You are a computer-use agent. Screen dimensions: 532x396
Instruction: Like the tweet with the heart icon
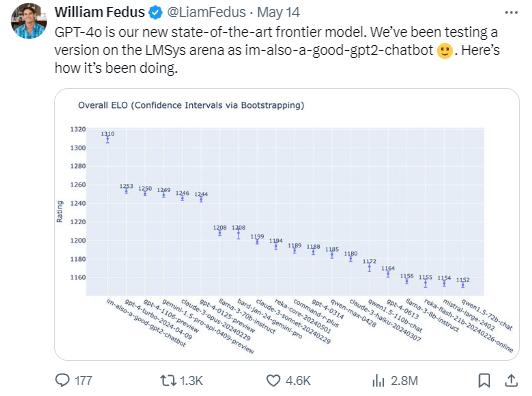(273, 380)
